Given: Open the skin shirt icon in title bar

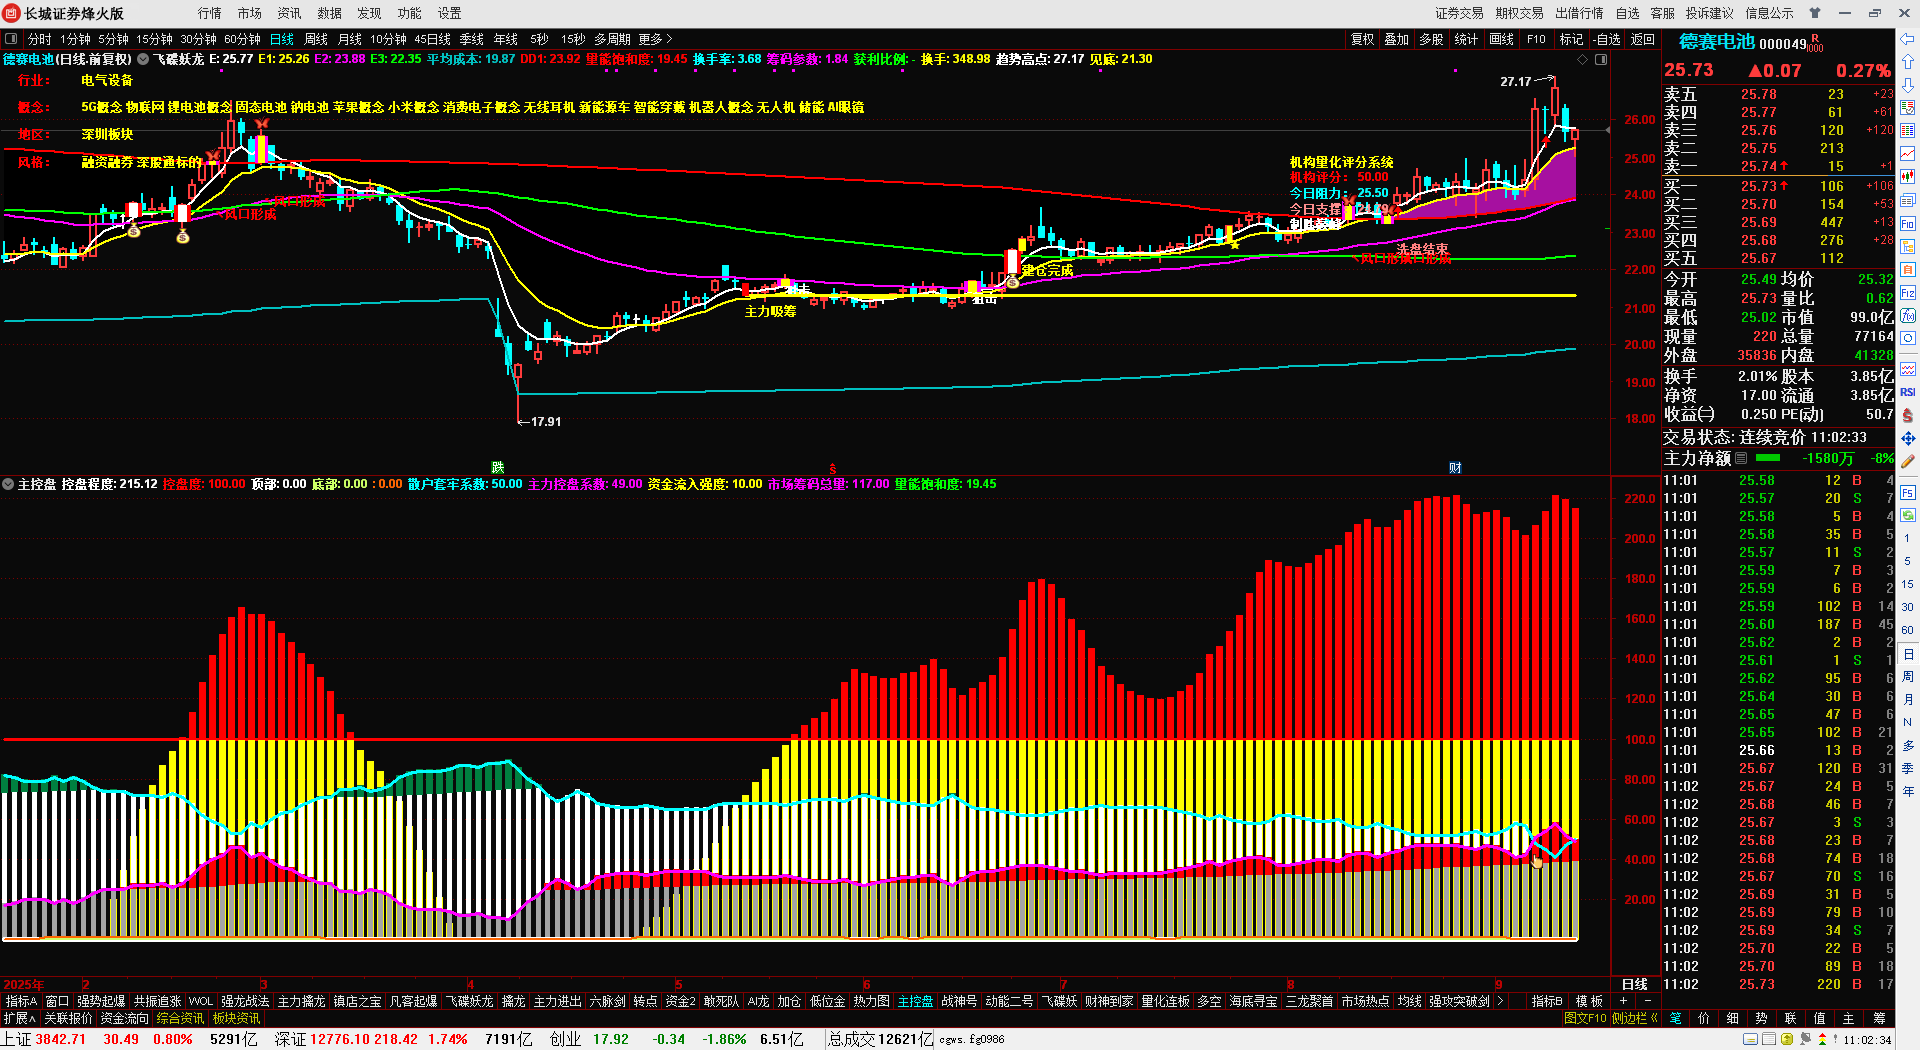Looking at the screenshot, I should (x=1815, y=13).
